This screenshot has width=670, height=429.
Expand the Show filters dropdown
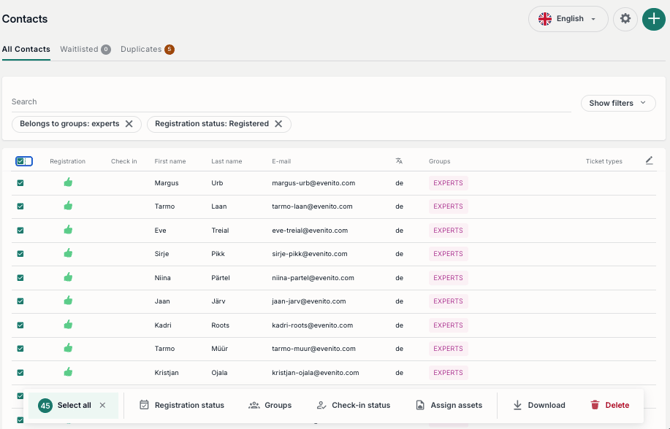coord(618,103)
